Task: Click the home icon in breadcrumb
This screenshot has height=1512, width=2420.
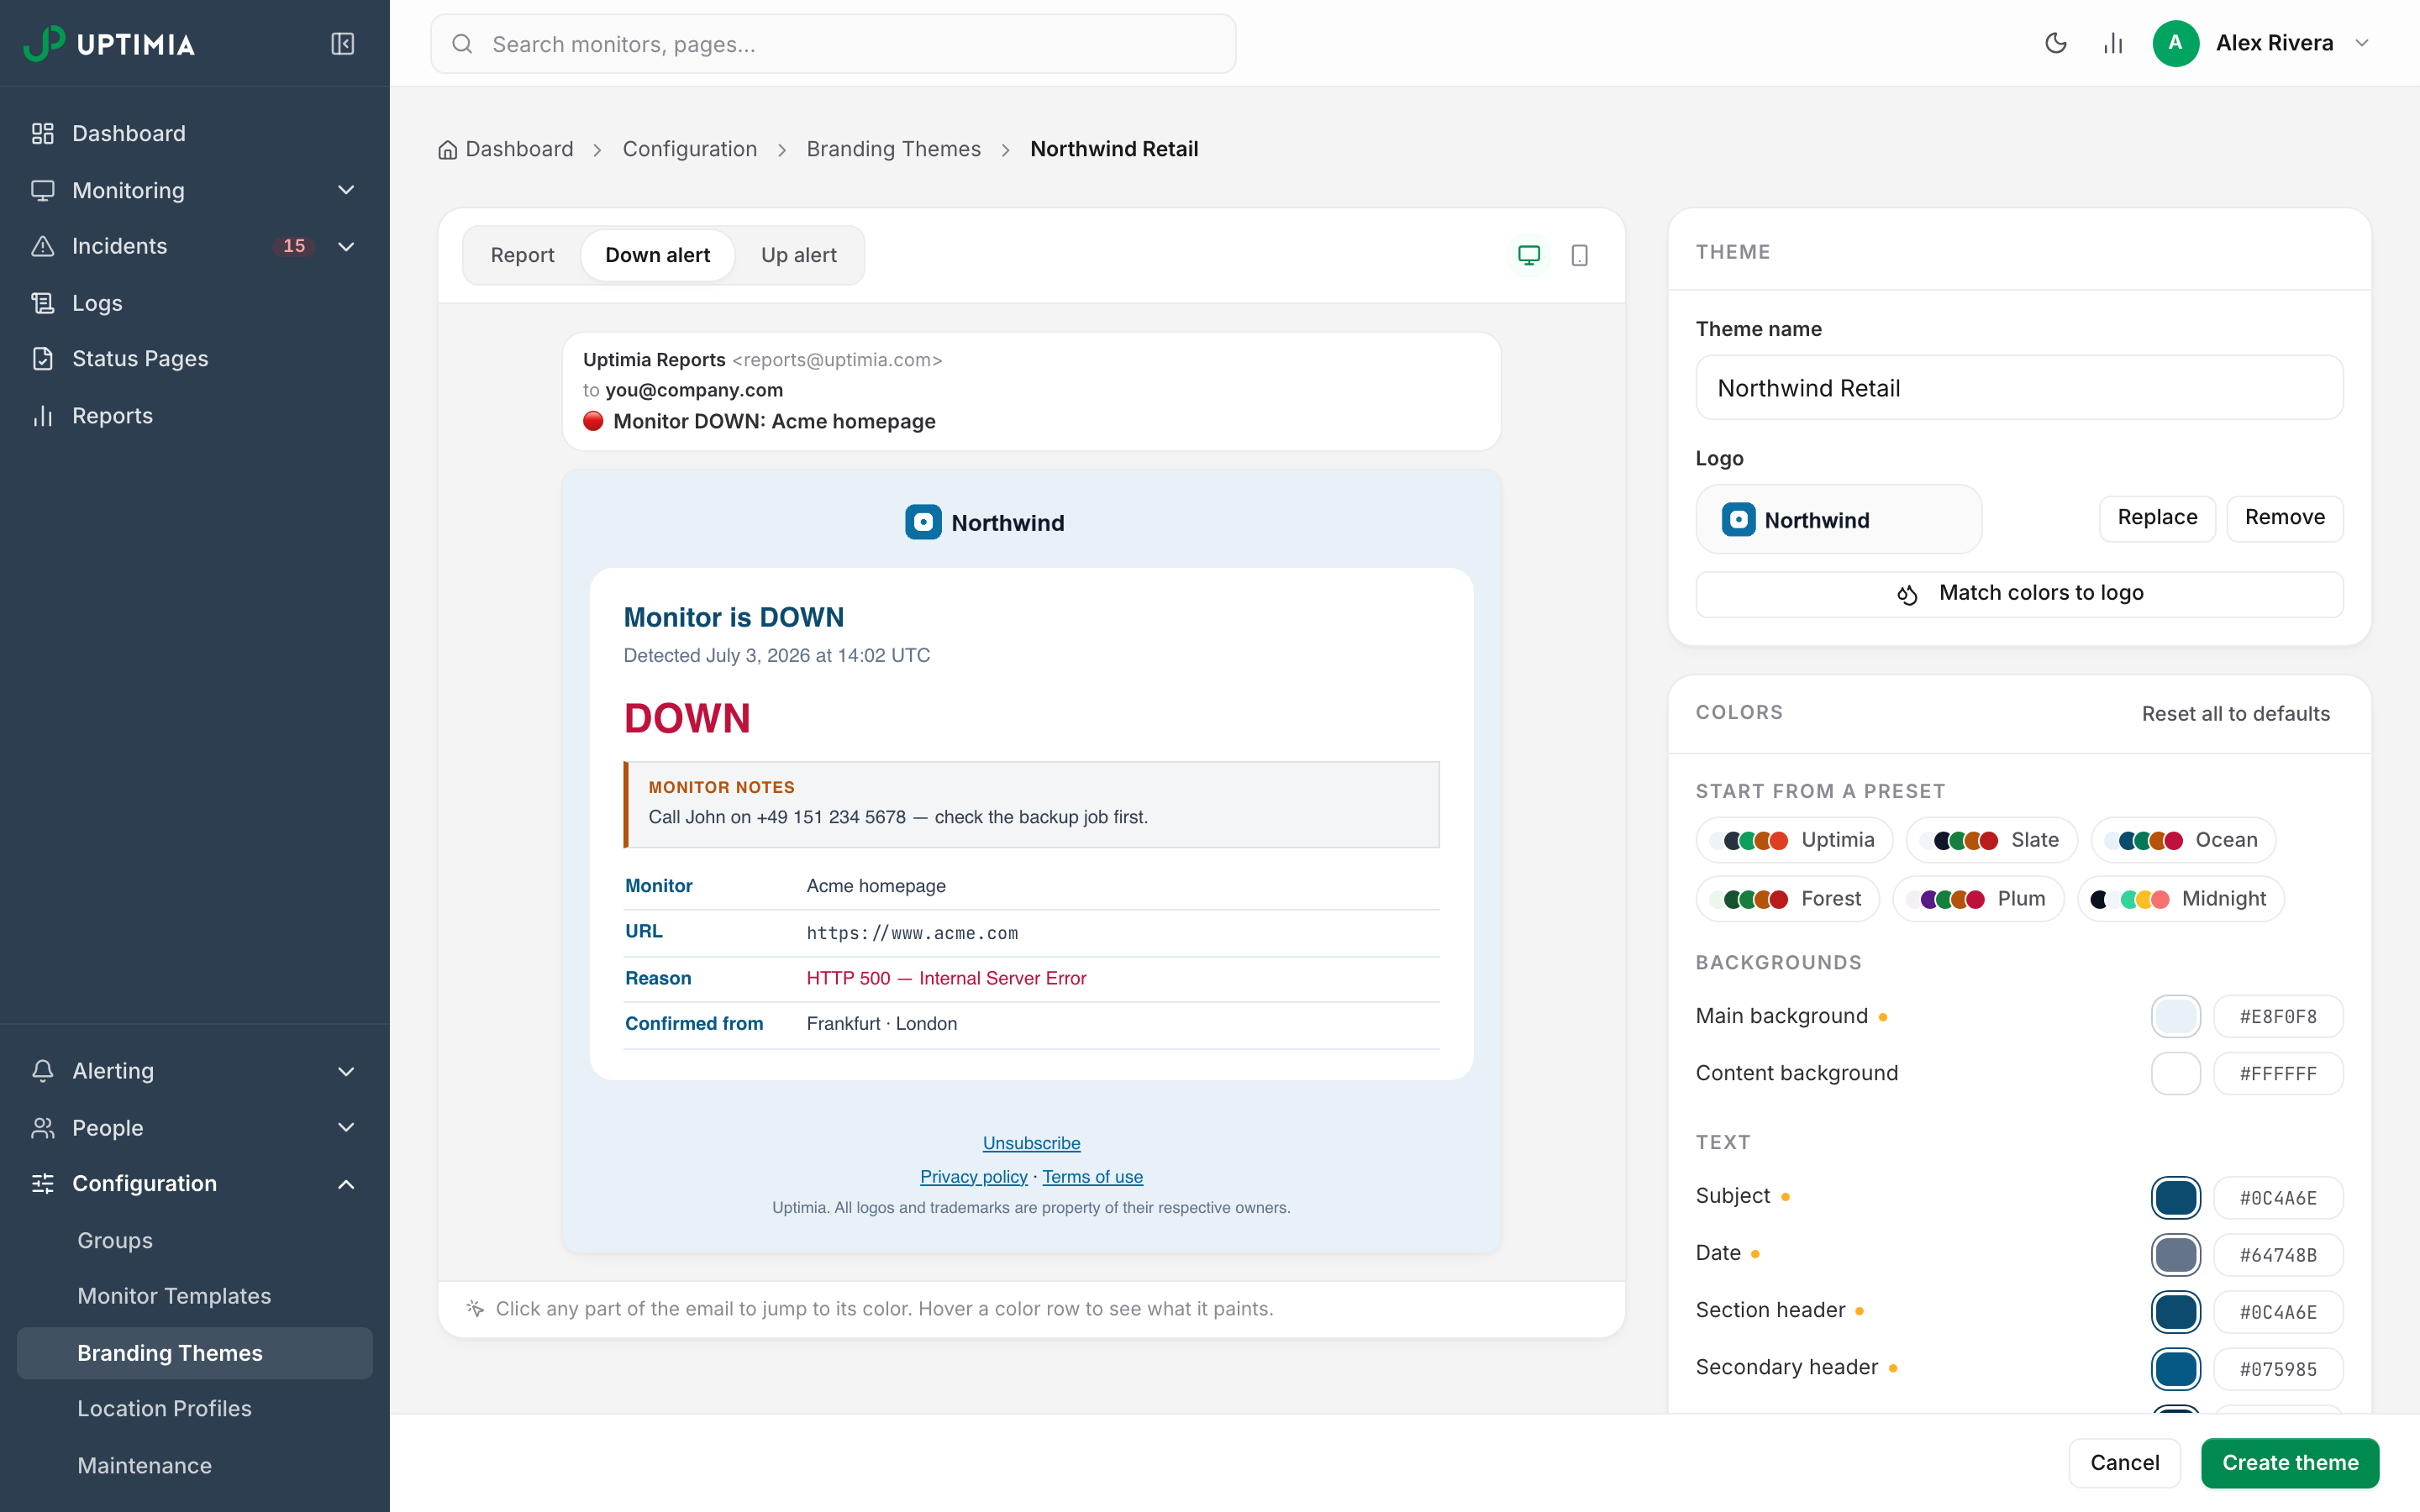Action: coord(447,150)
